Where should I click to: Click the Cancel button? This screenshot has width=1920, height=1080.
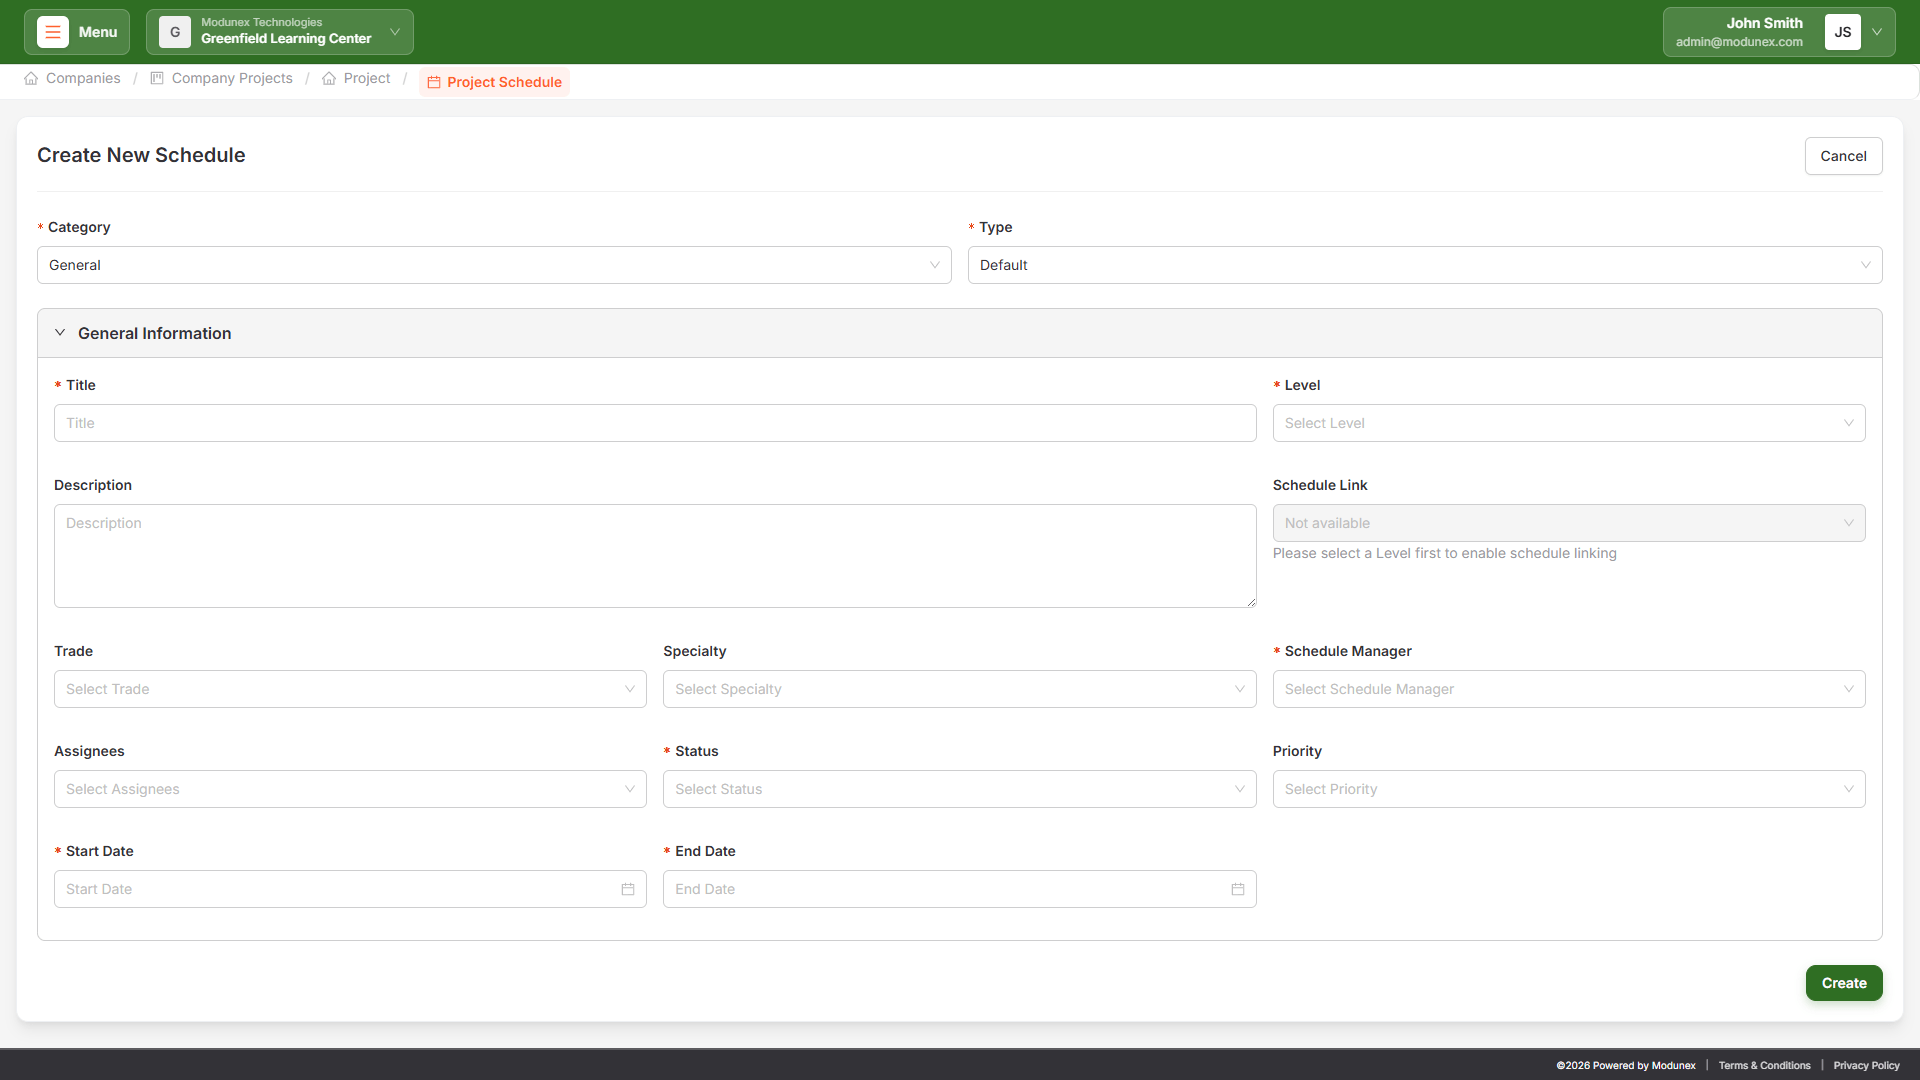pos(1843,156)
